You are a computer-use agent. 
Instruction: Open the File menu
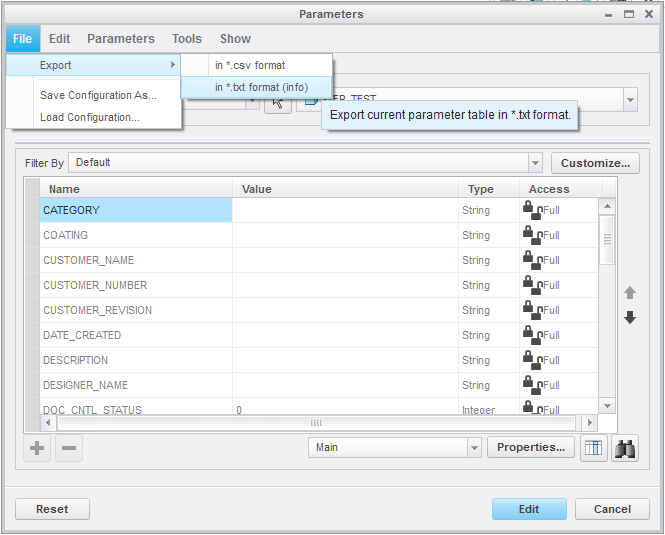coord(22,39)
